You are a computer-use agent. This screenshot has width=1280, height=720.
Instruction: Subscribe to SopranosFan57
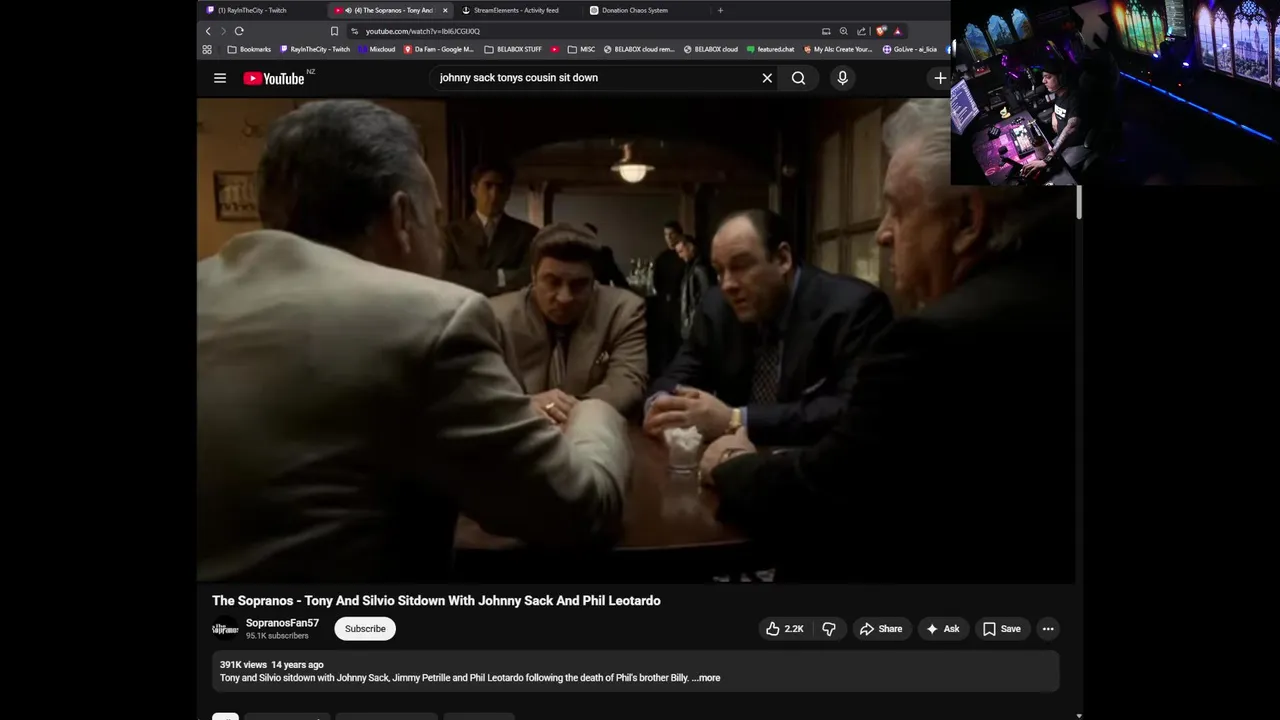coord(365,629)
